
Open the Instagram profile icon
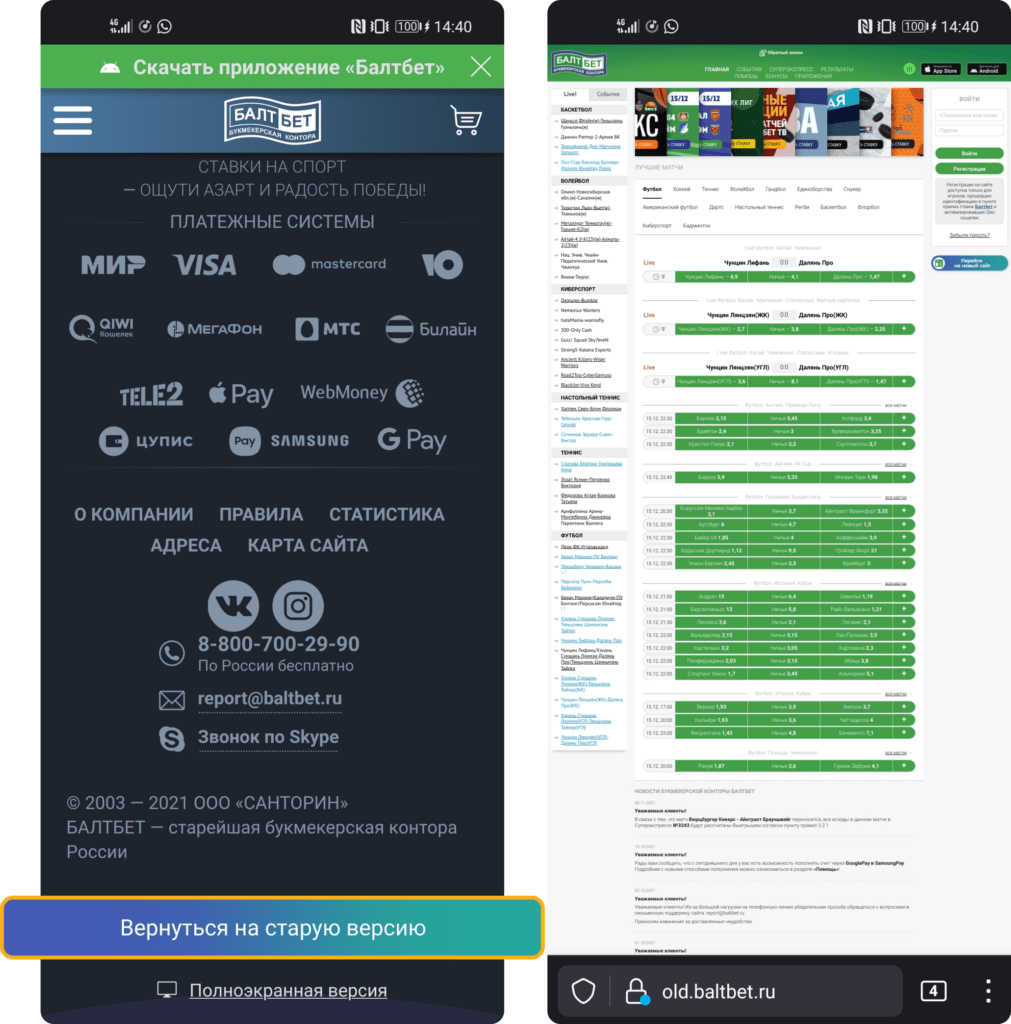click(x=298, y=605)
